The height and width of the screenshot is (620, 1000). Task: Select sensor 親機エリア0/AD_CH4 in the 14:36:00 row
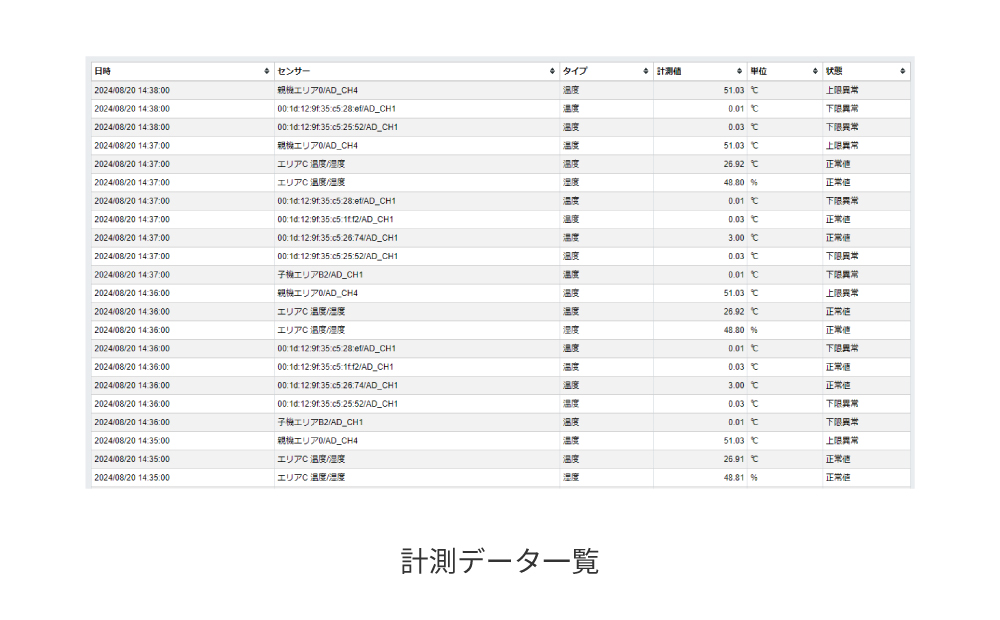pos(318,293)
